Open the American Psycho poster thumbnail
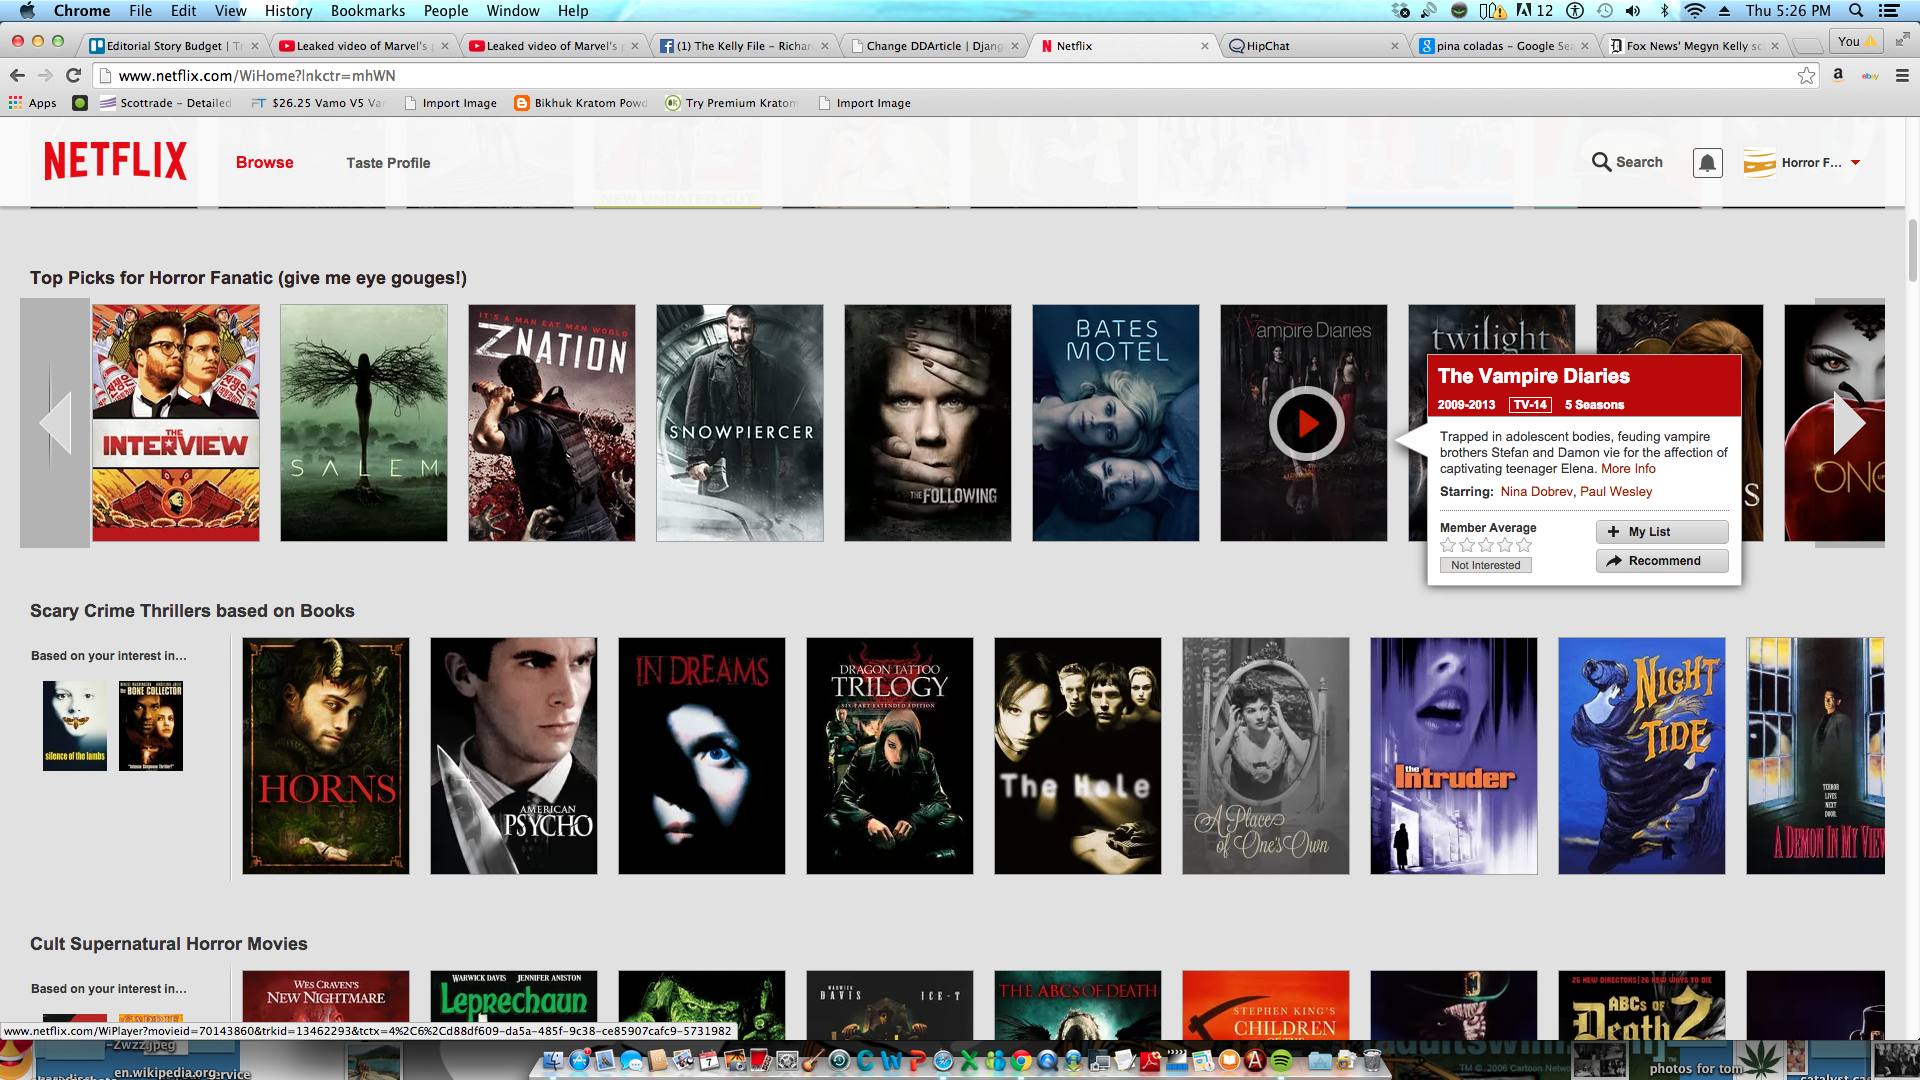Viewport: 1920px width, 1080px height. 513,756
